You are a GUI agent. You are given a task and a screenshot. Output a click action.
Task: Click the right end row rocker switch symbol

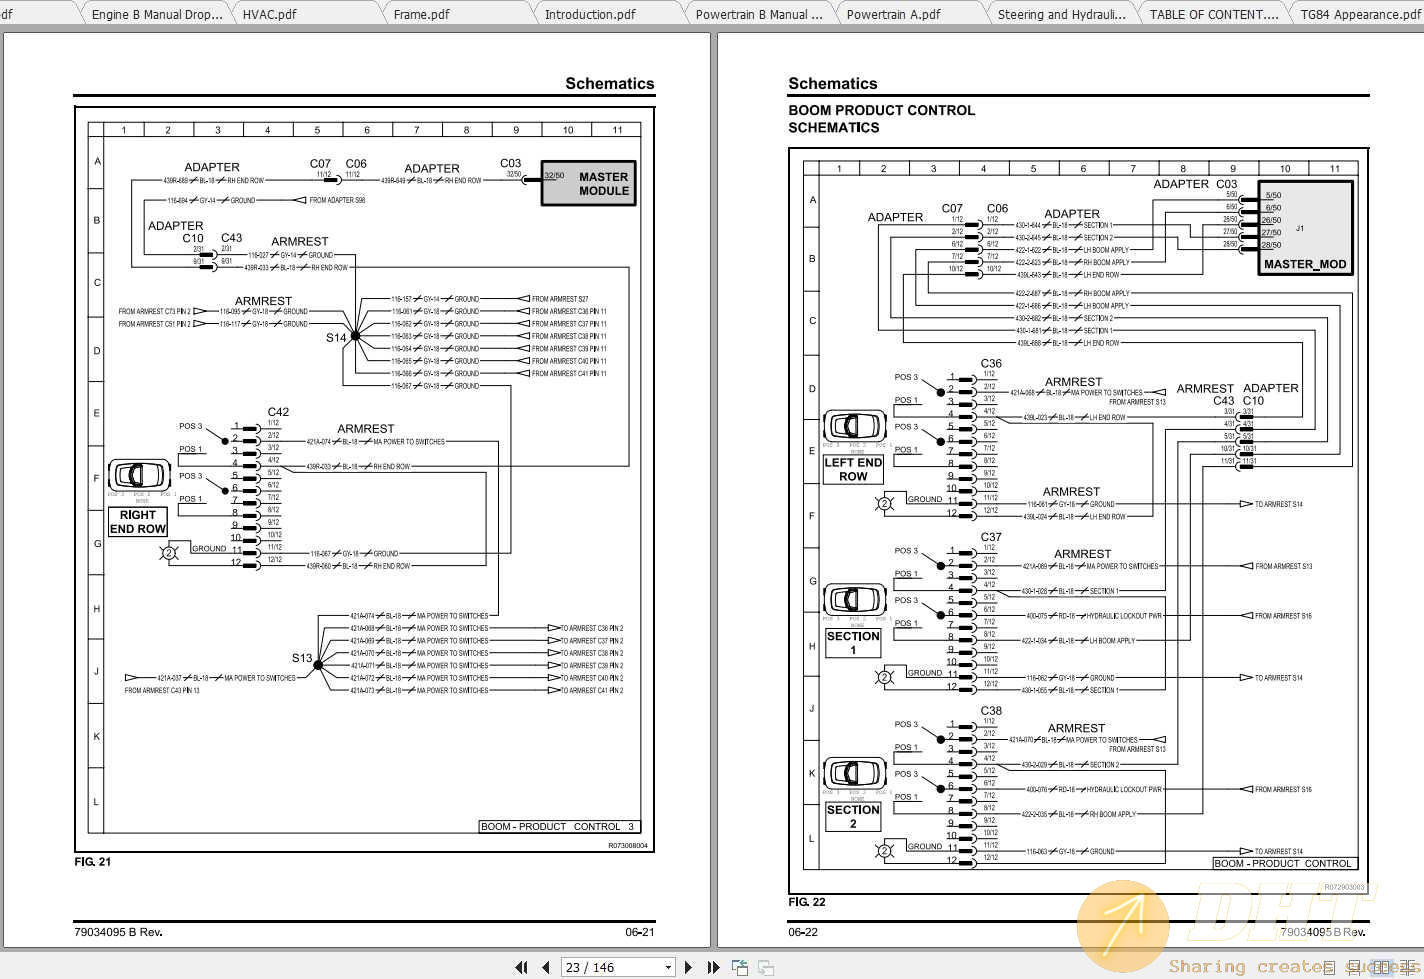[139, 475]
